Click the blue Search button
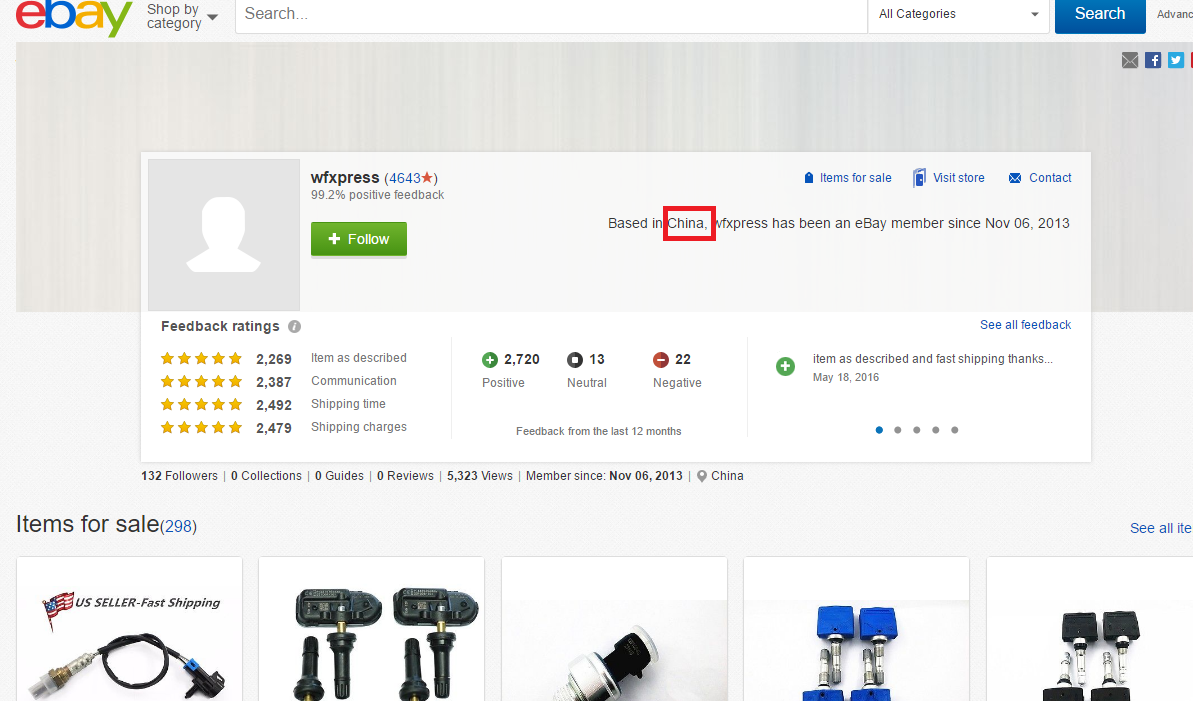The height and width of the screenshot is (701, 1193). pyautogui.click(x=1099, y=14)
